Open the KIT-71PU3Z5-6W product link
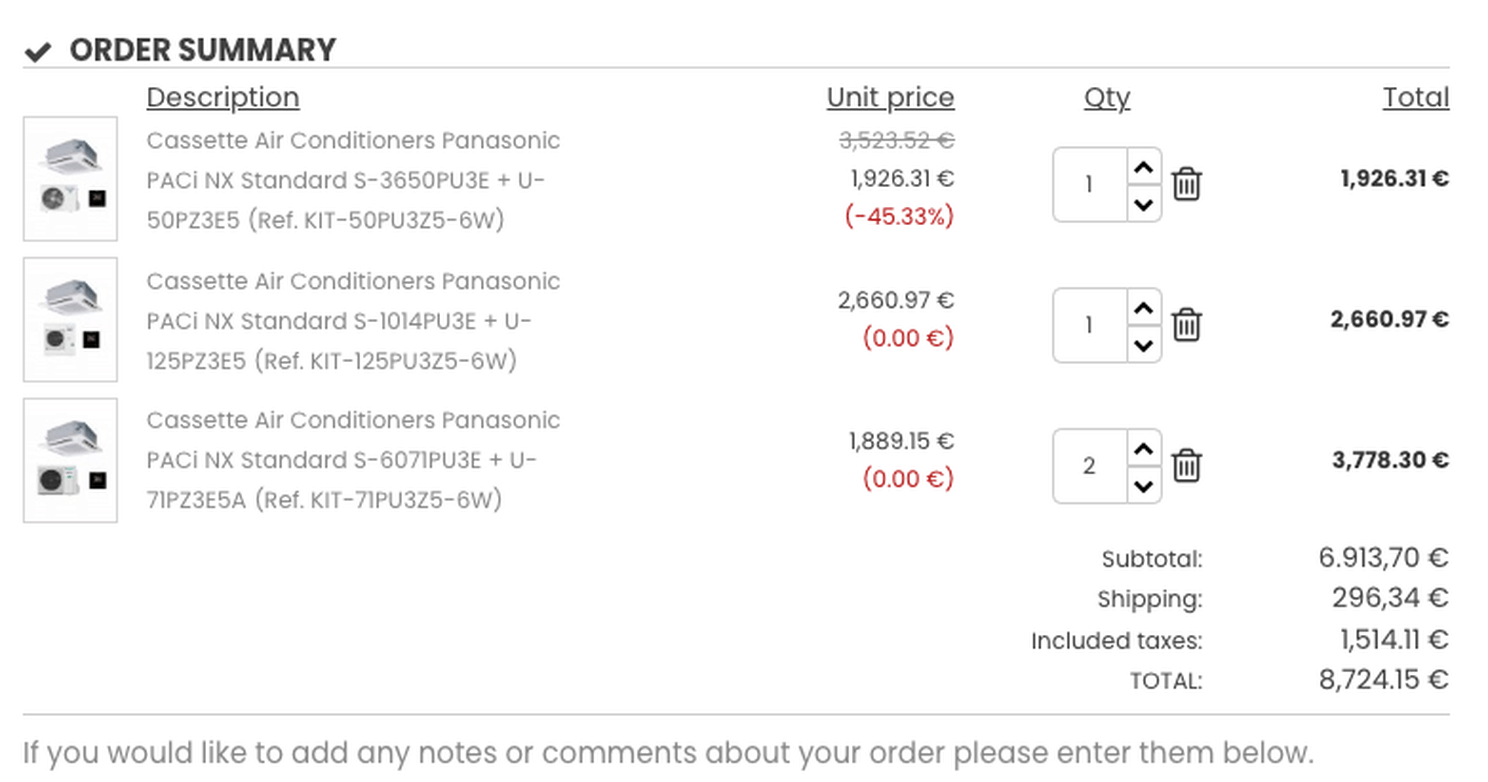Image resolution: width=1488 pixels, height=782 pixels. click(352, 460)
